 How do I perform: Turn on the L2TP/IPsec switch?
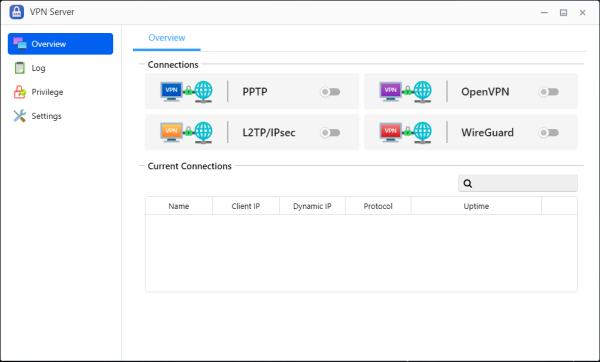(330, 132)
